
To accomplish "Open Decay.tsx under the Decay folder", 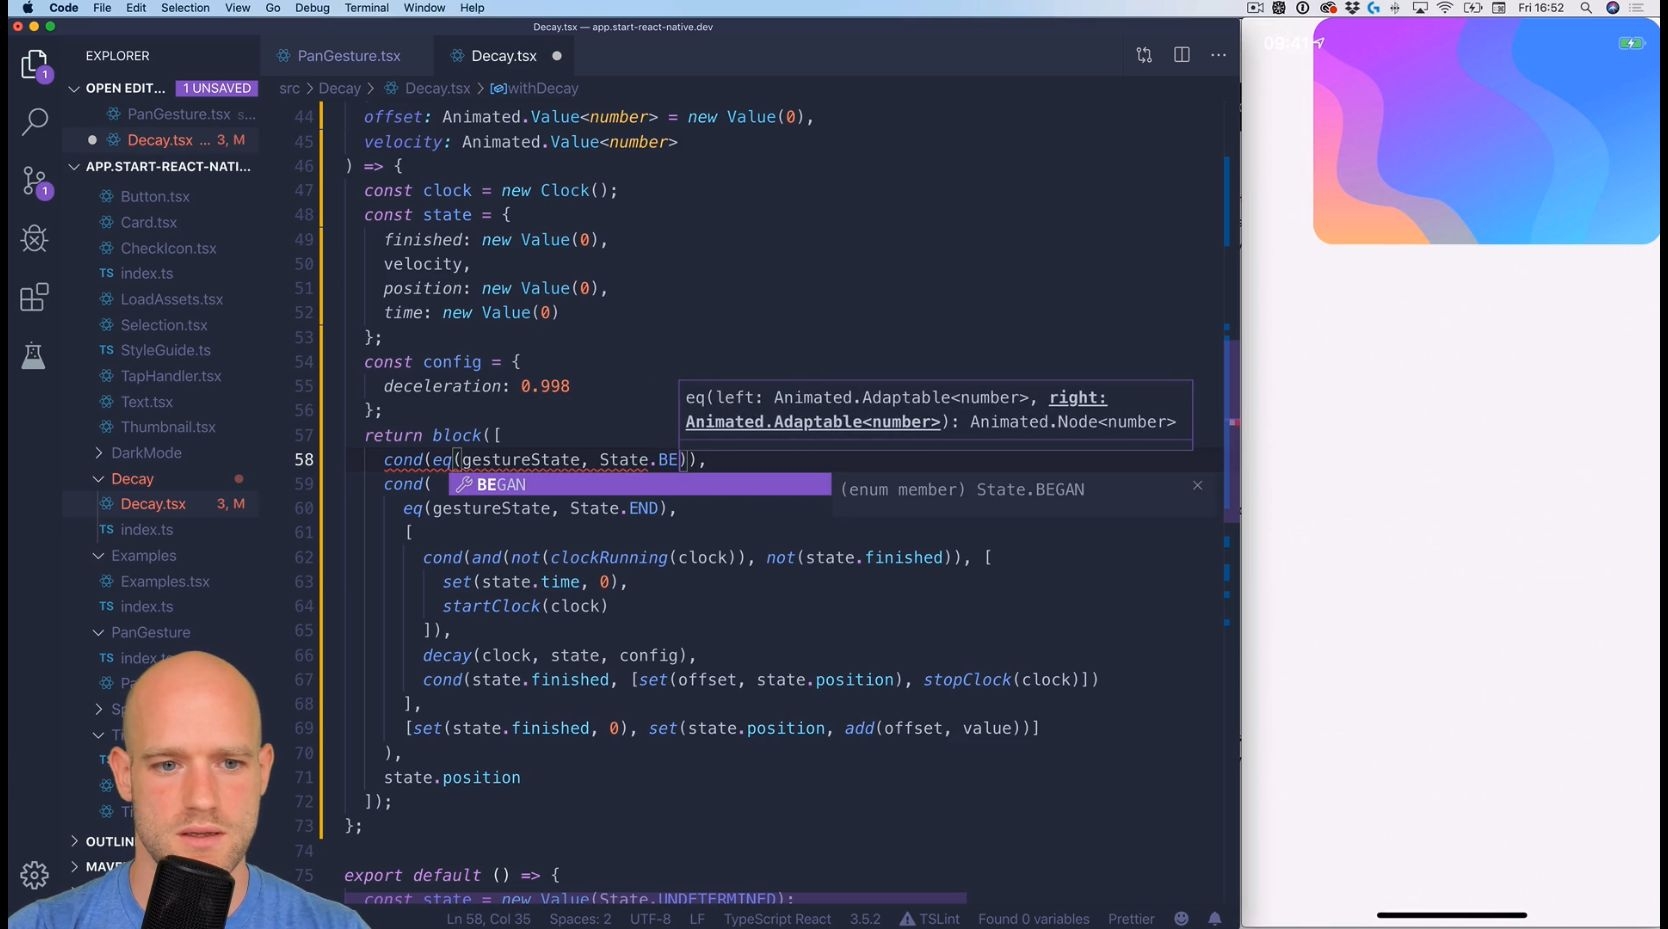I will 153,504.
